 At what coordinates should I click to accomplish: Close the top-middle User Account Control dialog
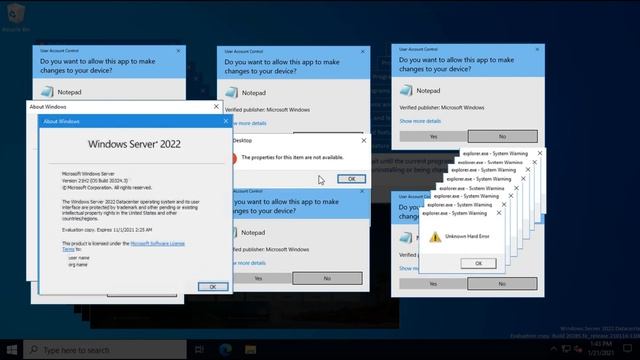point(362,51)
